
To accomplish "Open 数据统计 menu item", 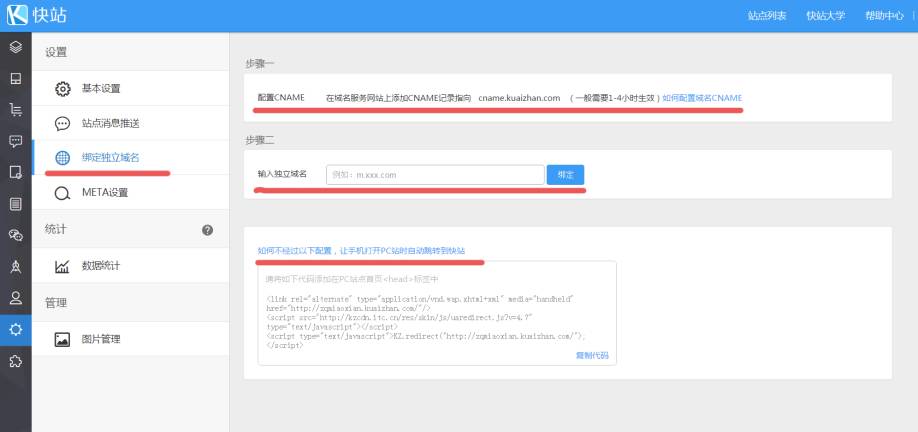I will 131,266.
